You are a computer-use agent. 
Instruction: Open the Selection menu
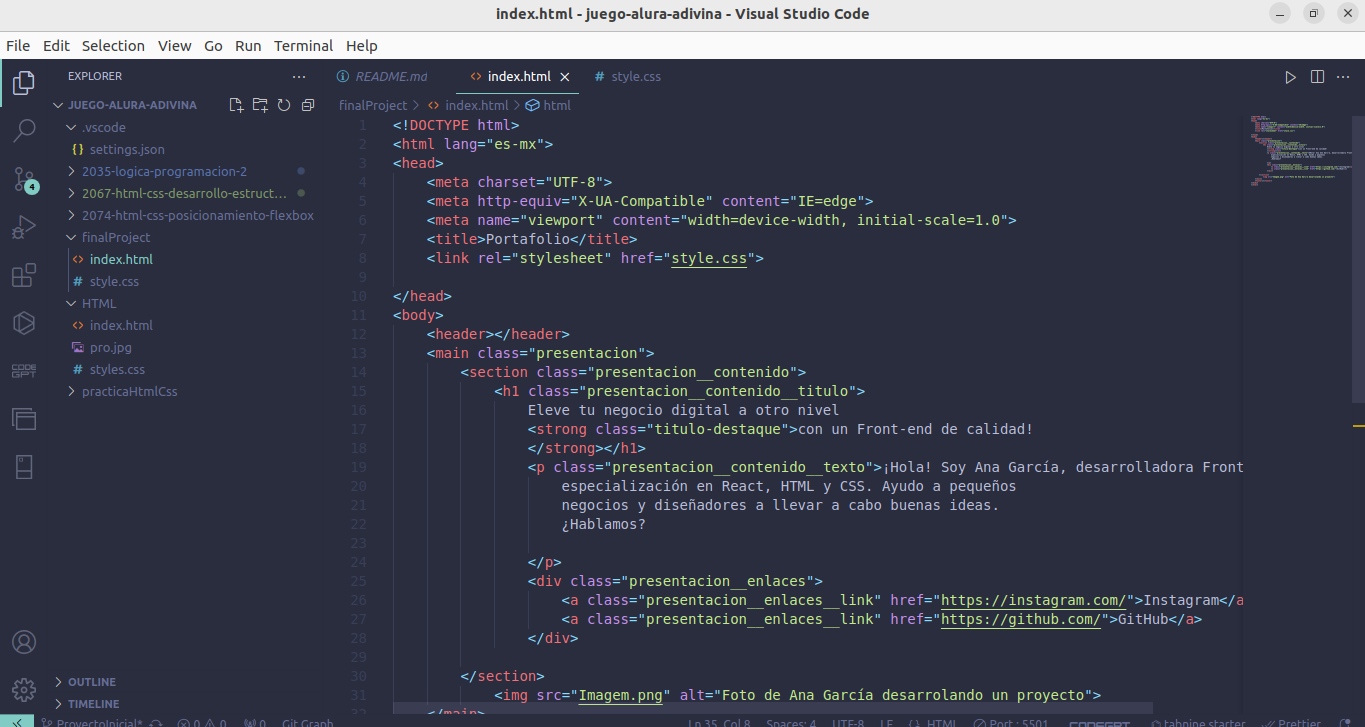tap(113, 46)
